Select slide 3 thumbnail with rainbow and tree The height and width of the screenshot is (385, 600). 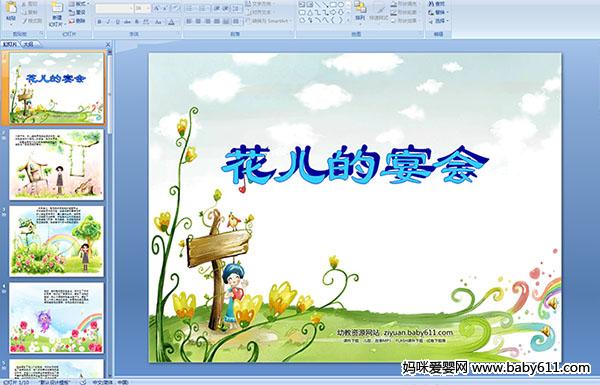[57, 241]
